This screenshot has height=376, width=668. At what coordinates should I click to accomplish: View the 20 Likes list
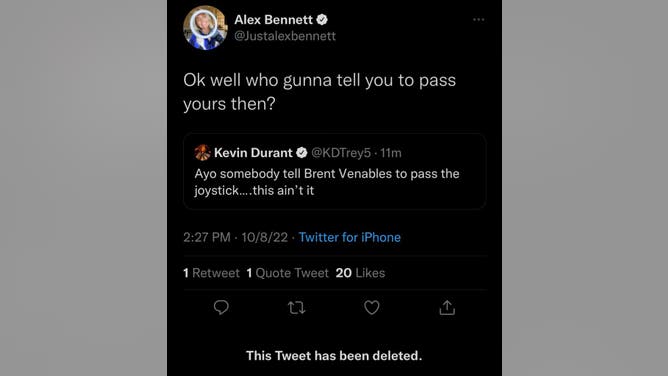[x=360, y=273]
